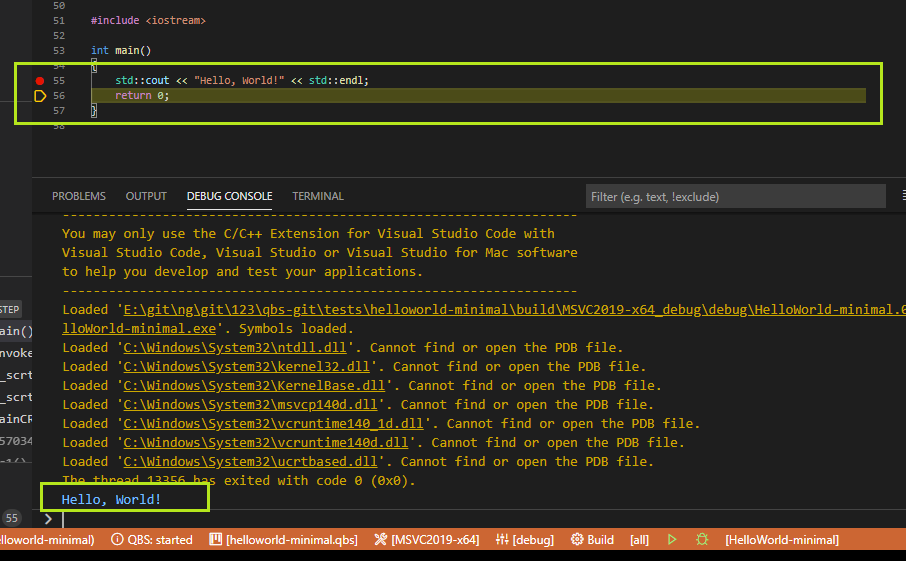This screenshot has width=906, height=561.
Task: Click the QBS: started status indicator
Action: 152,540
